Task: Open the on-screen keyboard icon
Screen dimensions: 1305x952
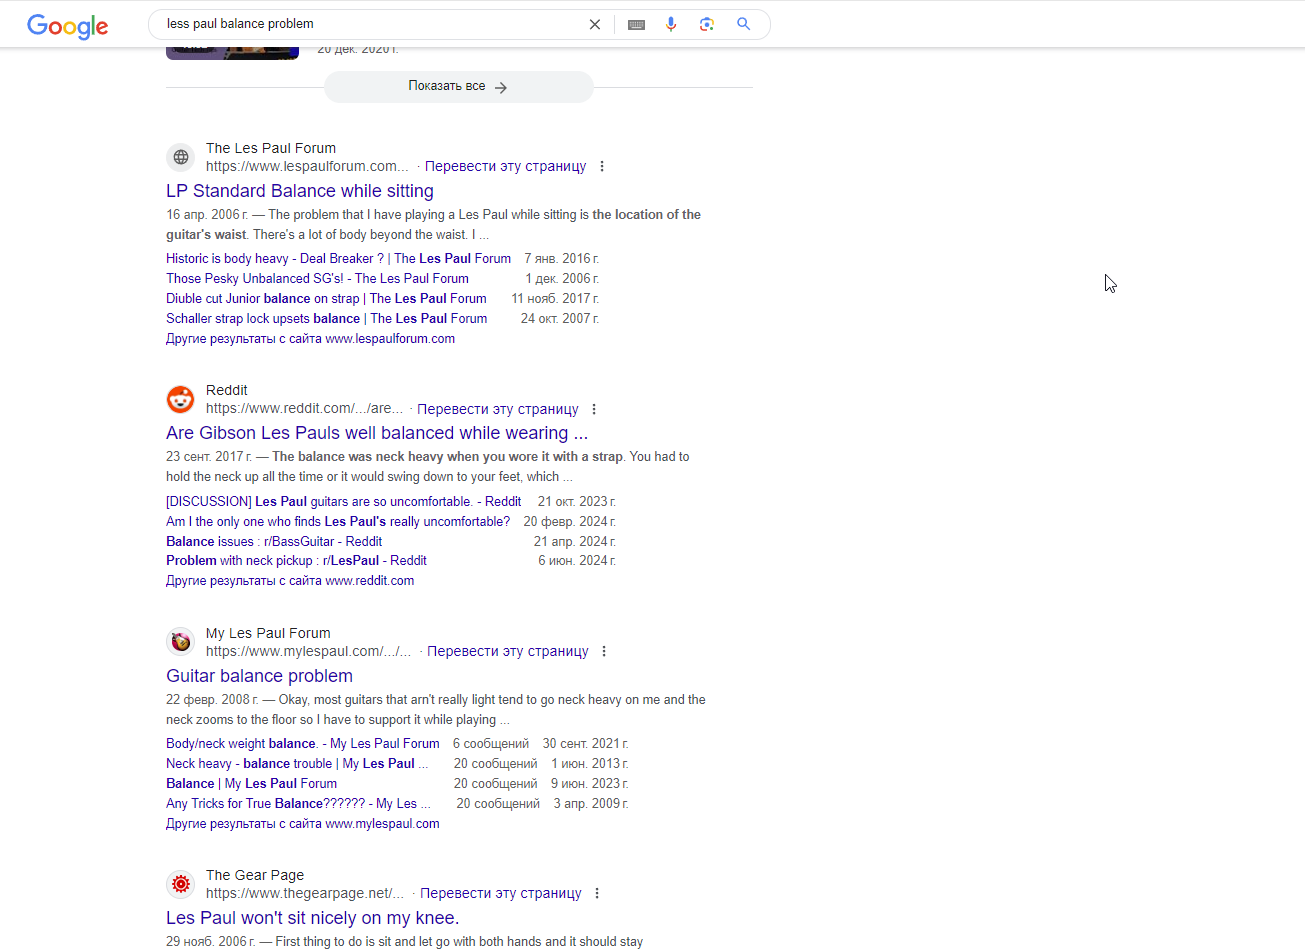Action: [636, 24]
